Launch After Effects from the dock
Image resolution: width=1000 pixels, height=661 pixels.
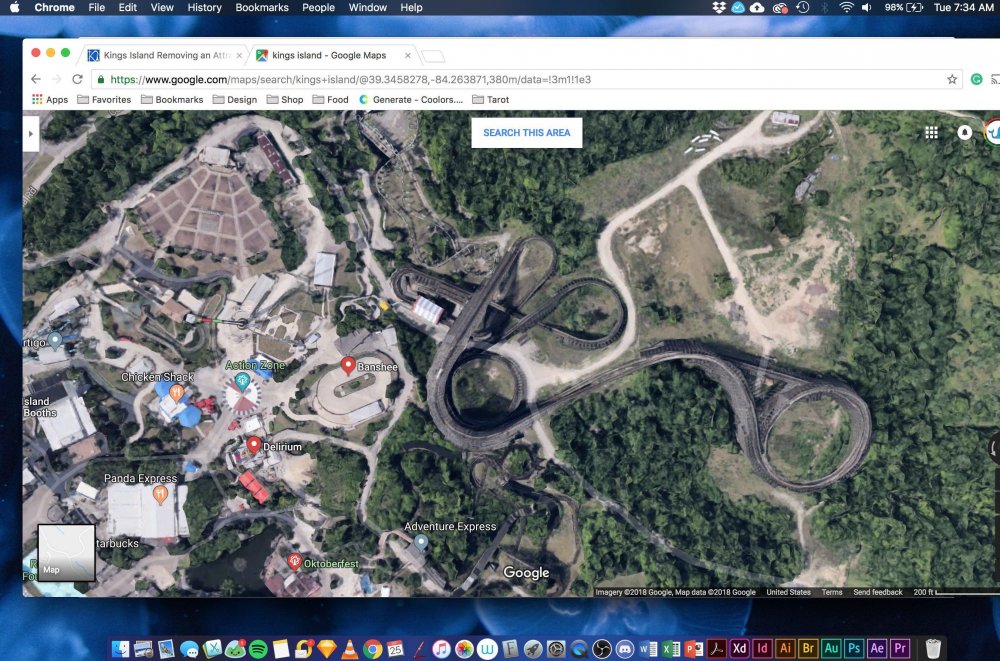[878, 649]
